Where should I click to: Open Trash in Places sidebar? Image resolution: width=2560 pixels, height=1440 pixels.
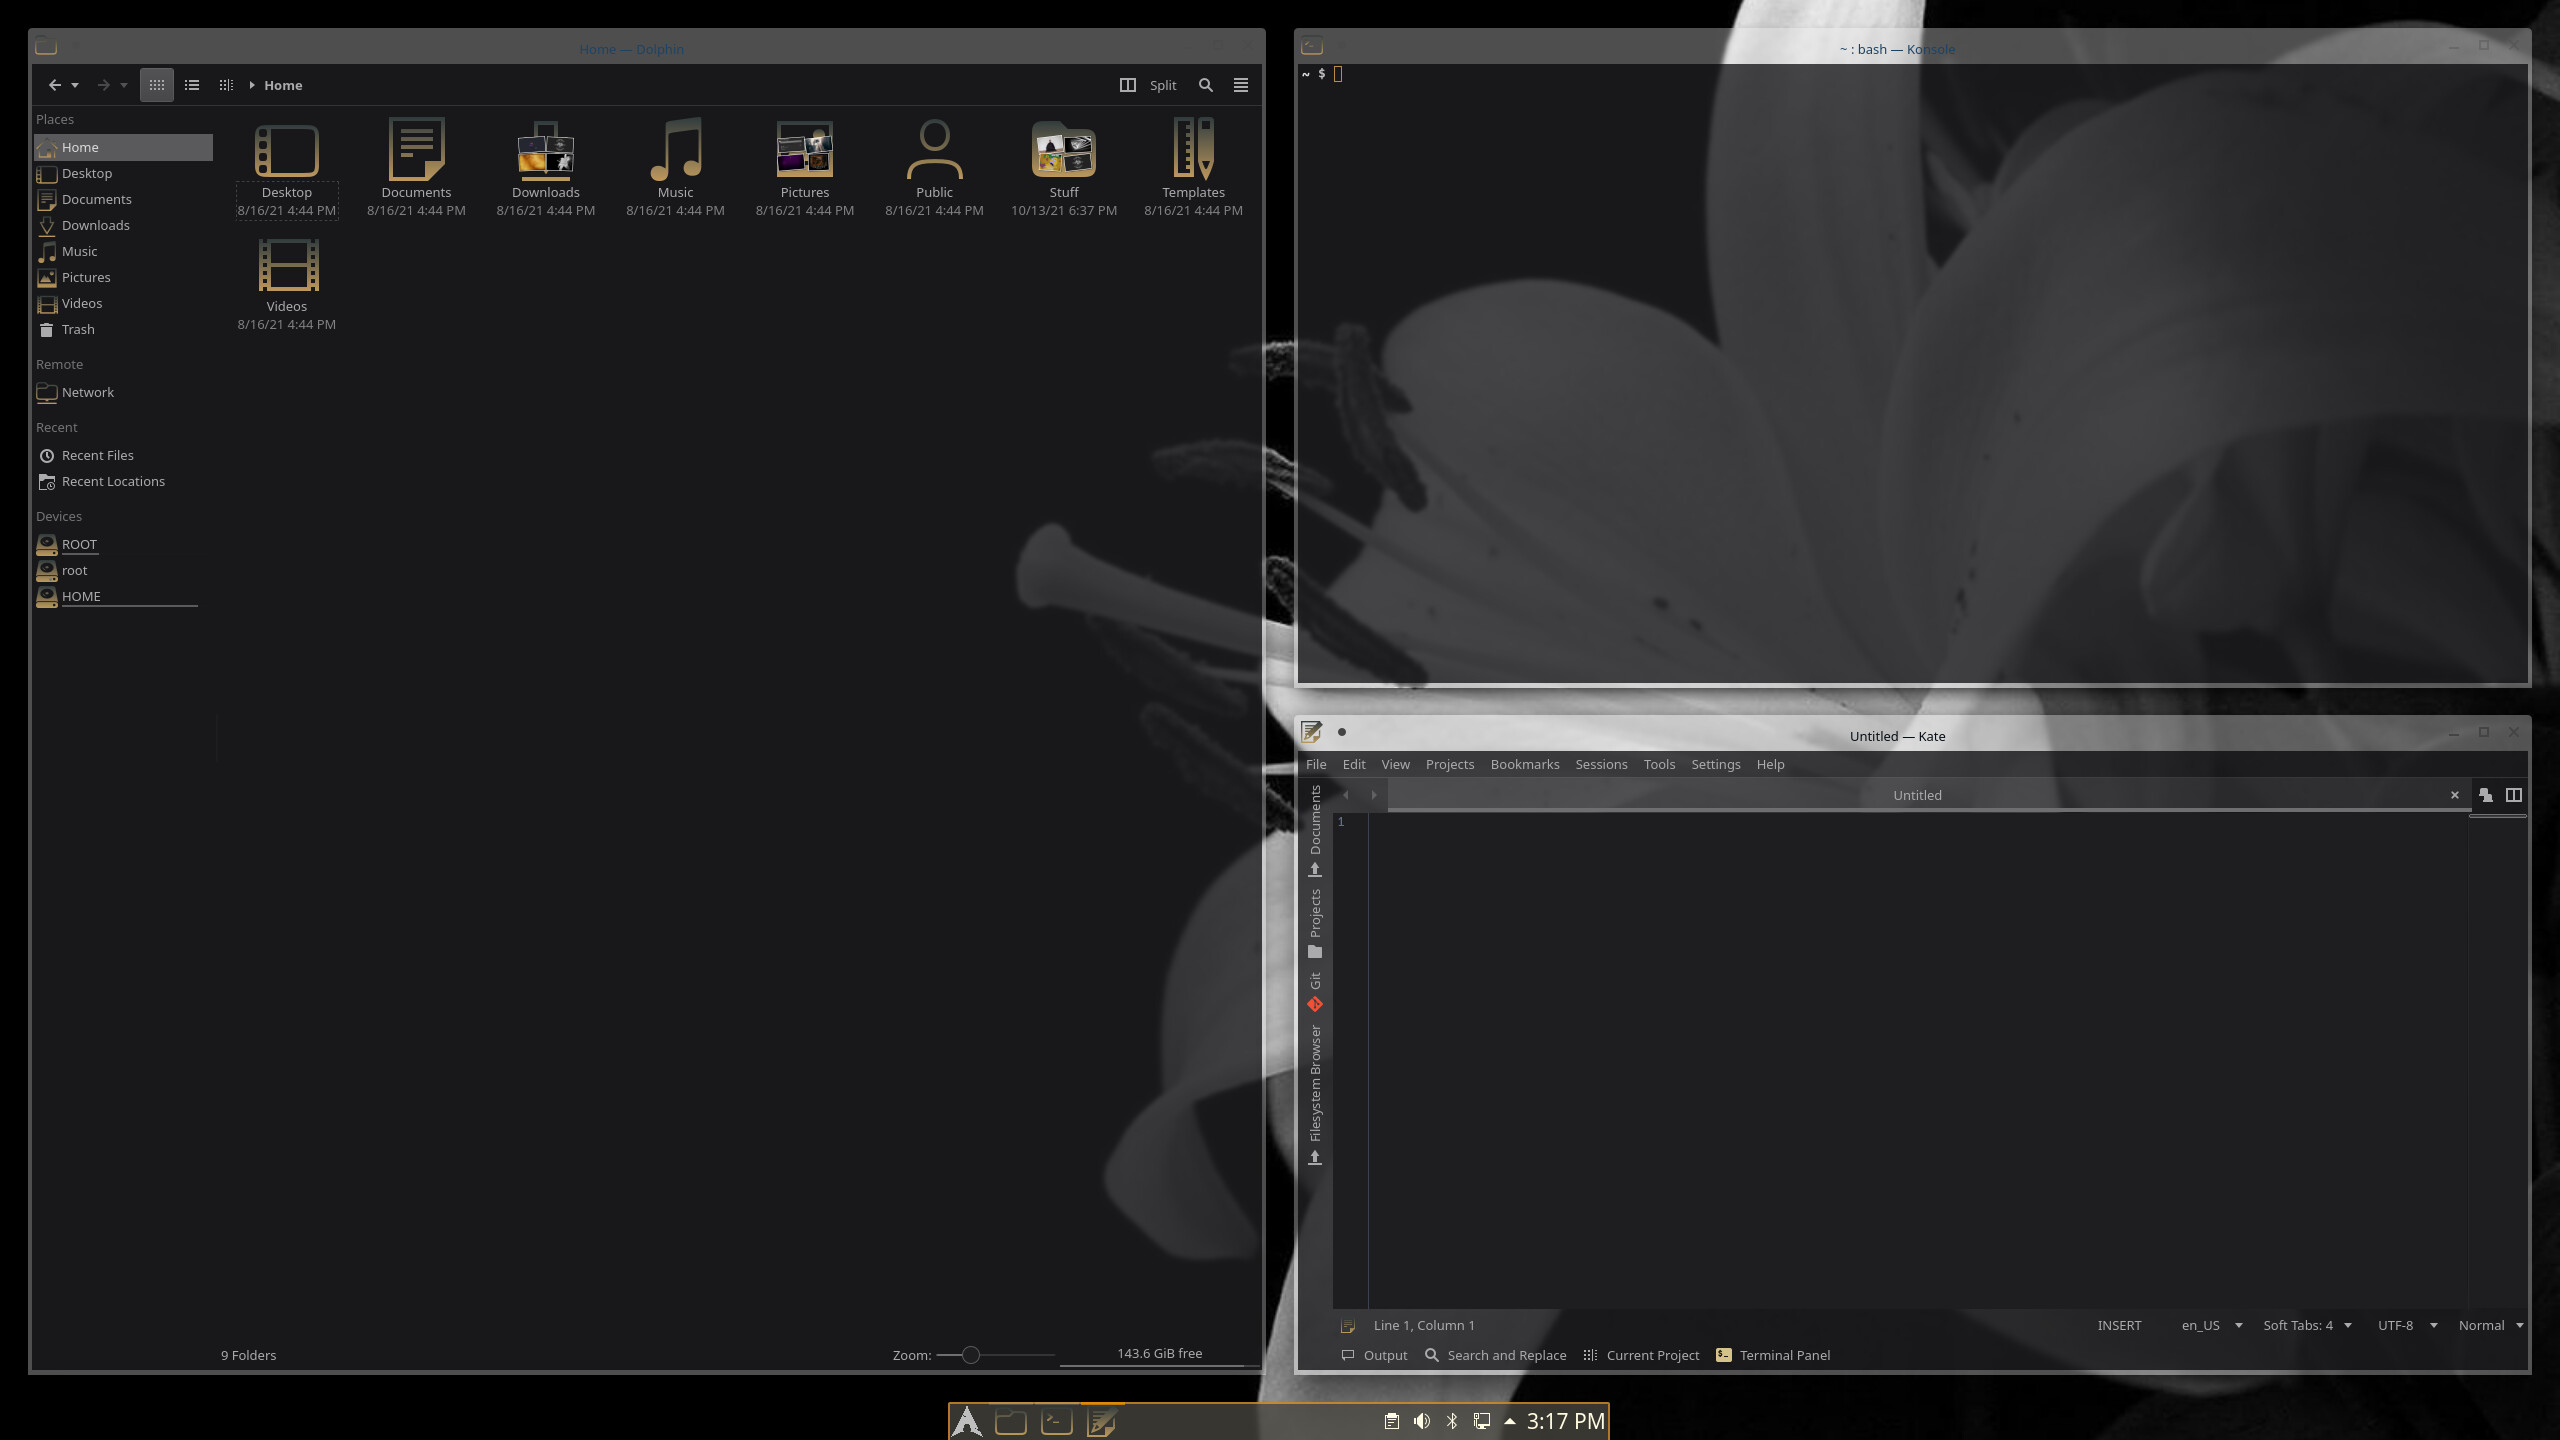(x=123, y=329)
